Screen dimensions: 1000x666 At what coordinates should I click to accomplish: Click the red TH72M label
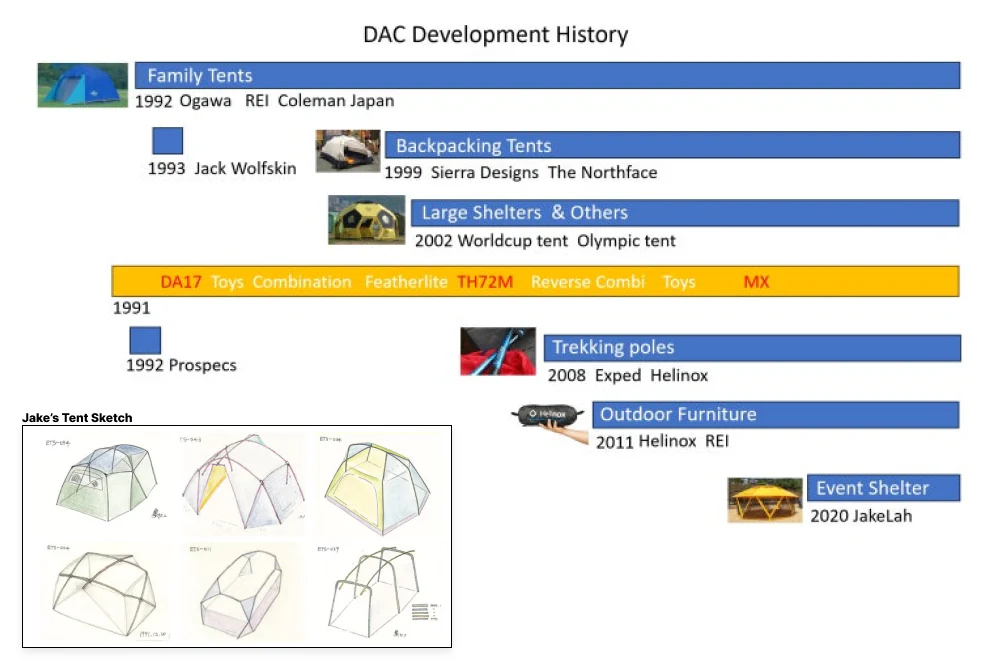[485, 282]
